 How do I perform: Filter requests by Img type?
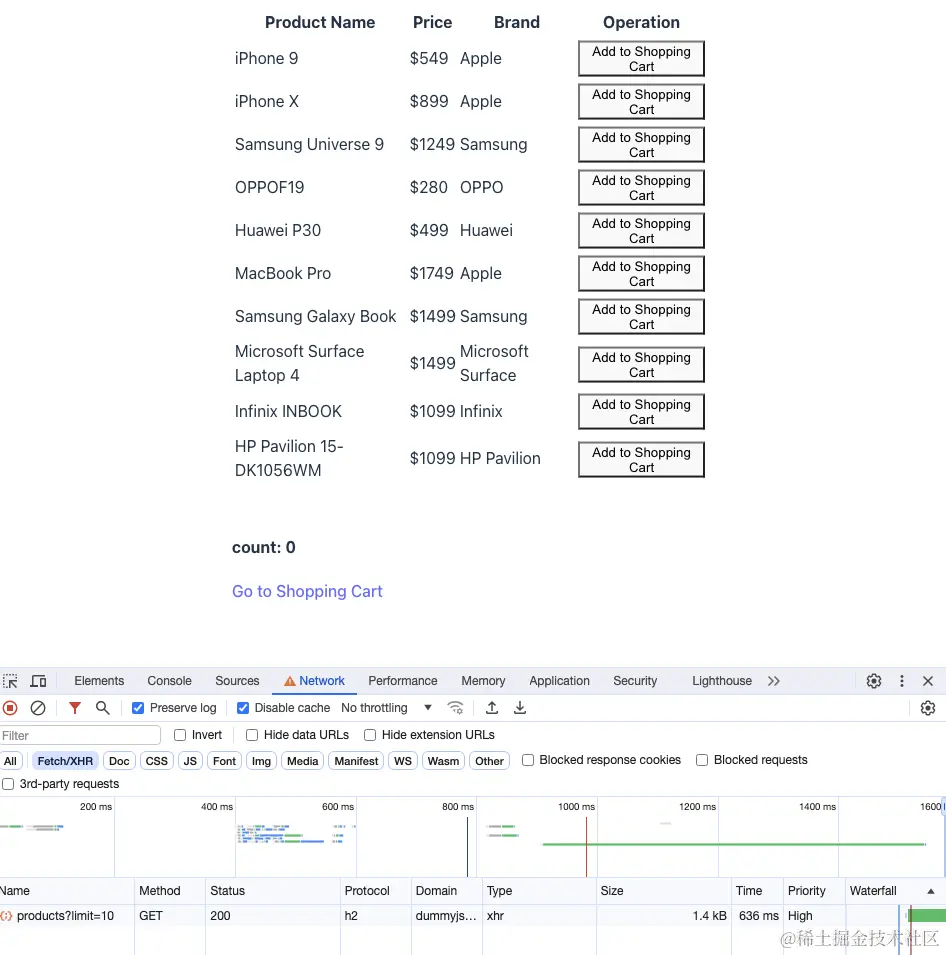261,761
